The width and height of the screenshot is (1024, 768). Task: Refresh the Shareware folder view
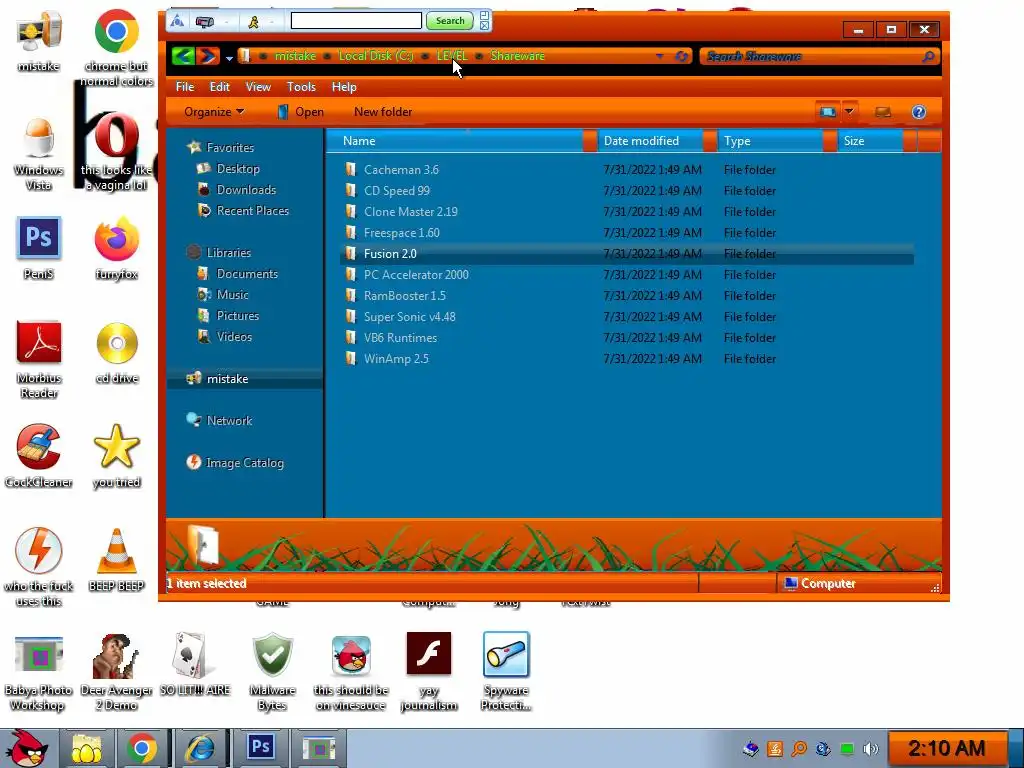coord(681,56)
